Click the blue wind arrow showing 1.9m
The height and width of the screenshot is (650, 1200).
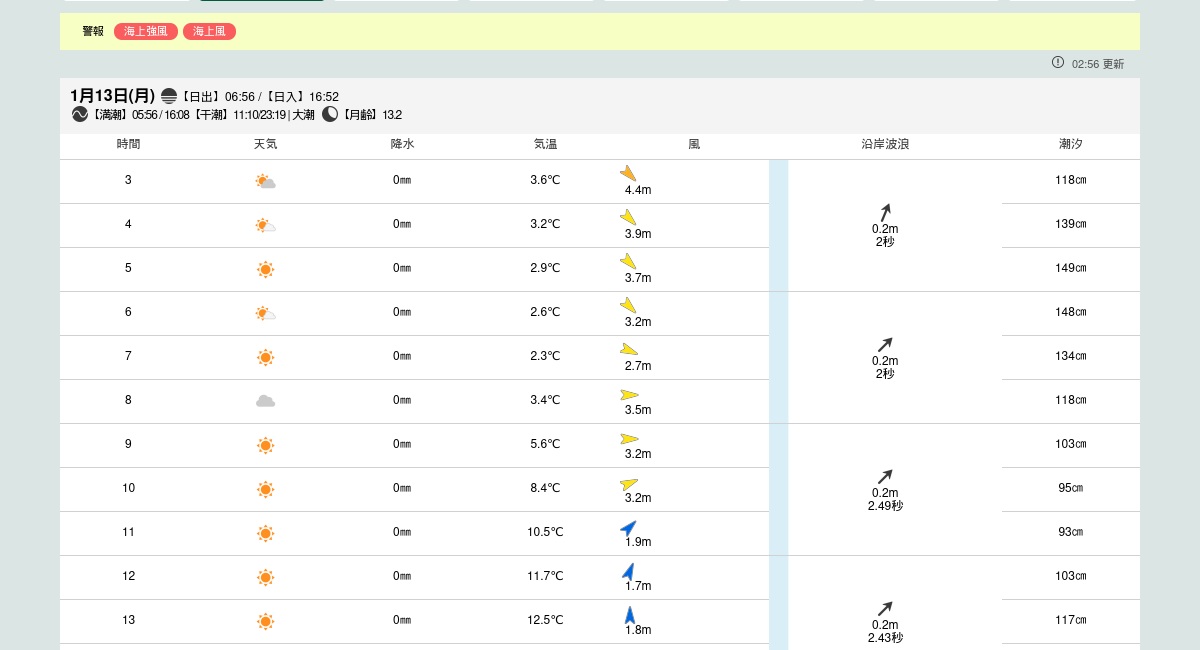[628, 527]
